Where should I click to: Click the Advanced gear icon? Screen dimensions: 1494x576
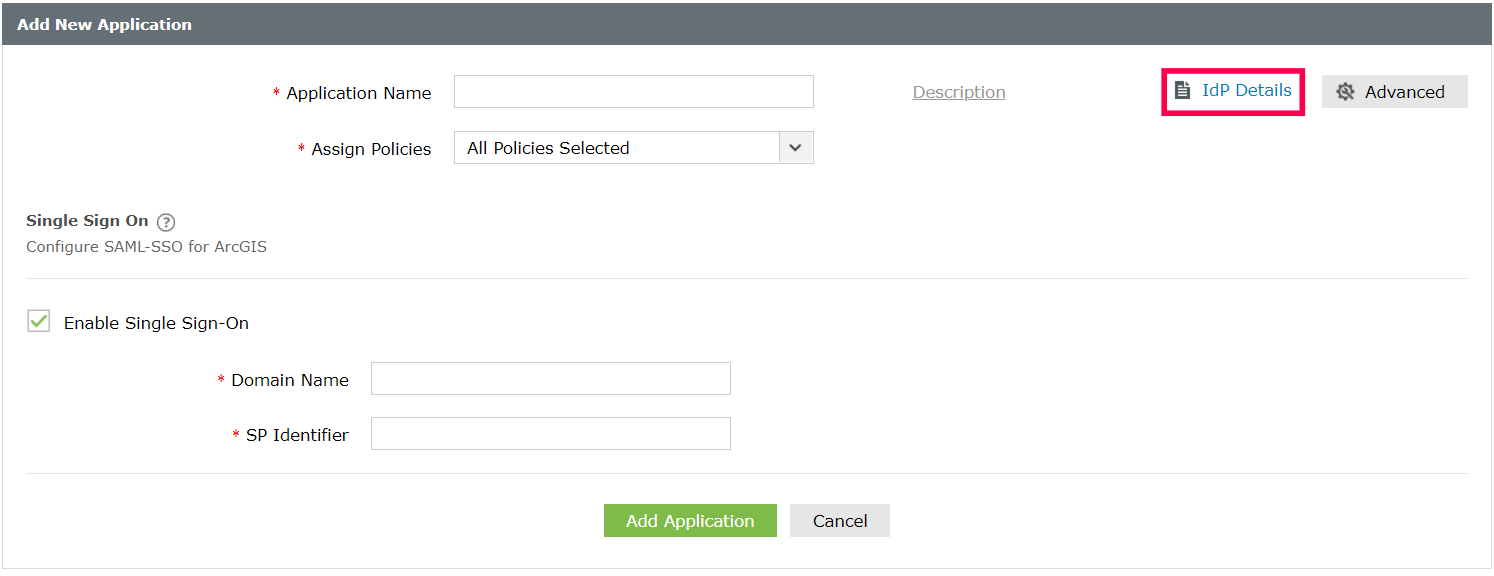coord(1345,92)
